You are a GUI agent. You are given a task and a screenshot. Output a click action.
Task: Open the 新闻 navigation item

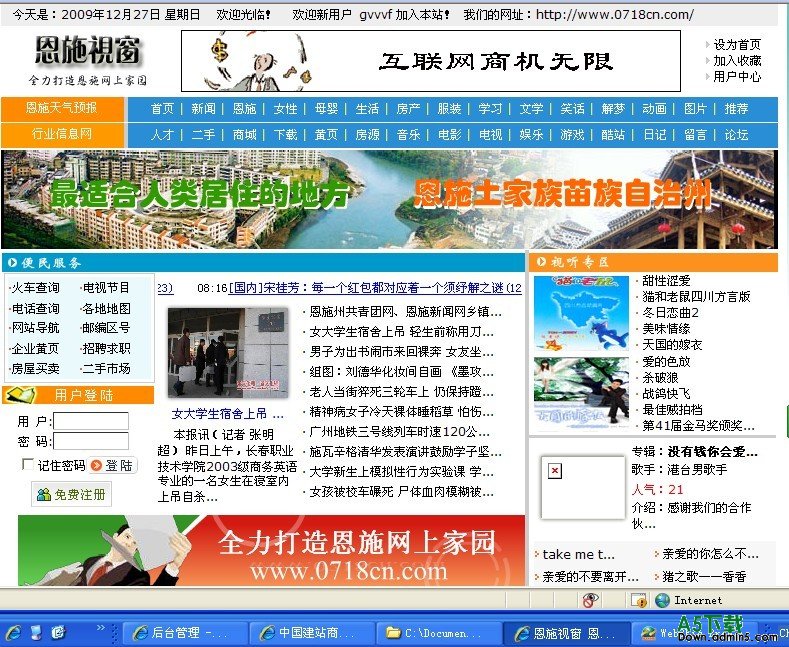click(203, 109)
